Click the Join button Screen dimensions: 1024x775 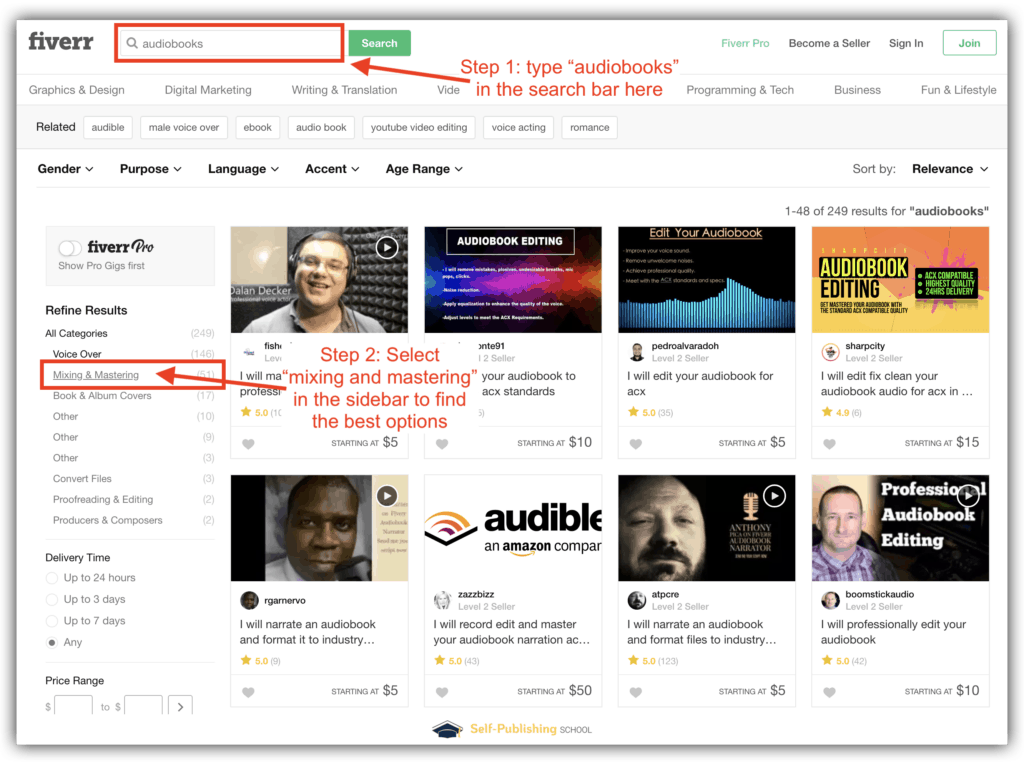pos(969,43)
